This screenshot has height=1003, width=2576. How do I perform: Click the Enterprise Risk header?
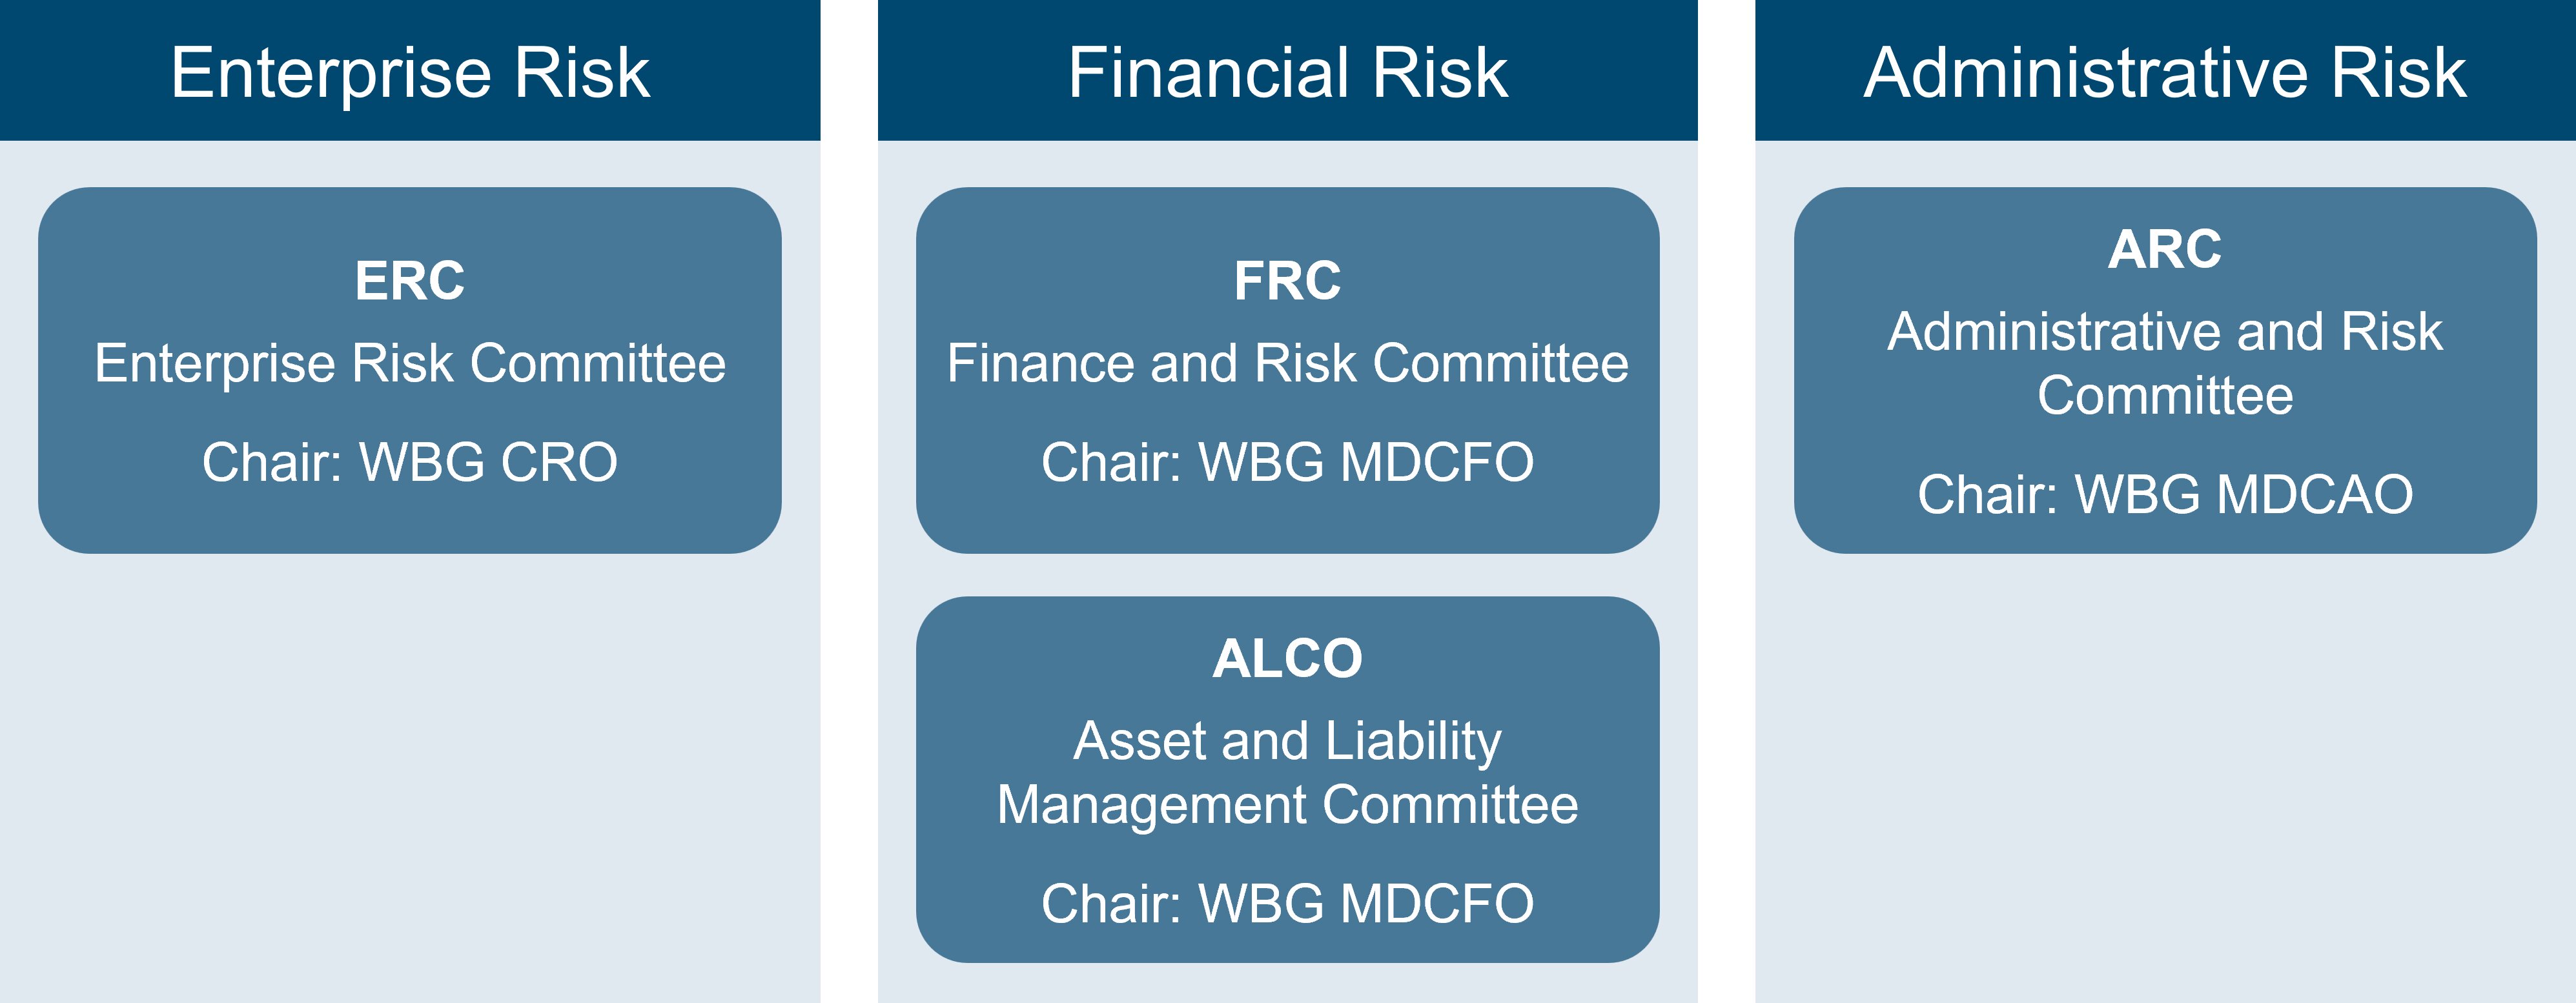pyautogui.click(x=410, y=70)
